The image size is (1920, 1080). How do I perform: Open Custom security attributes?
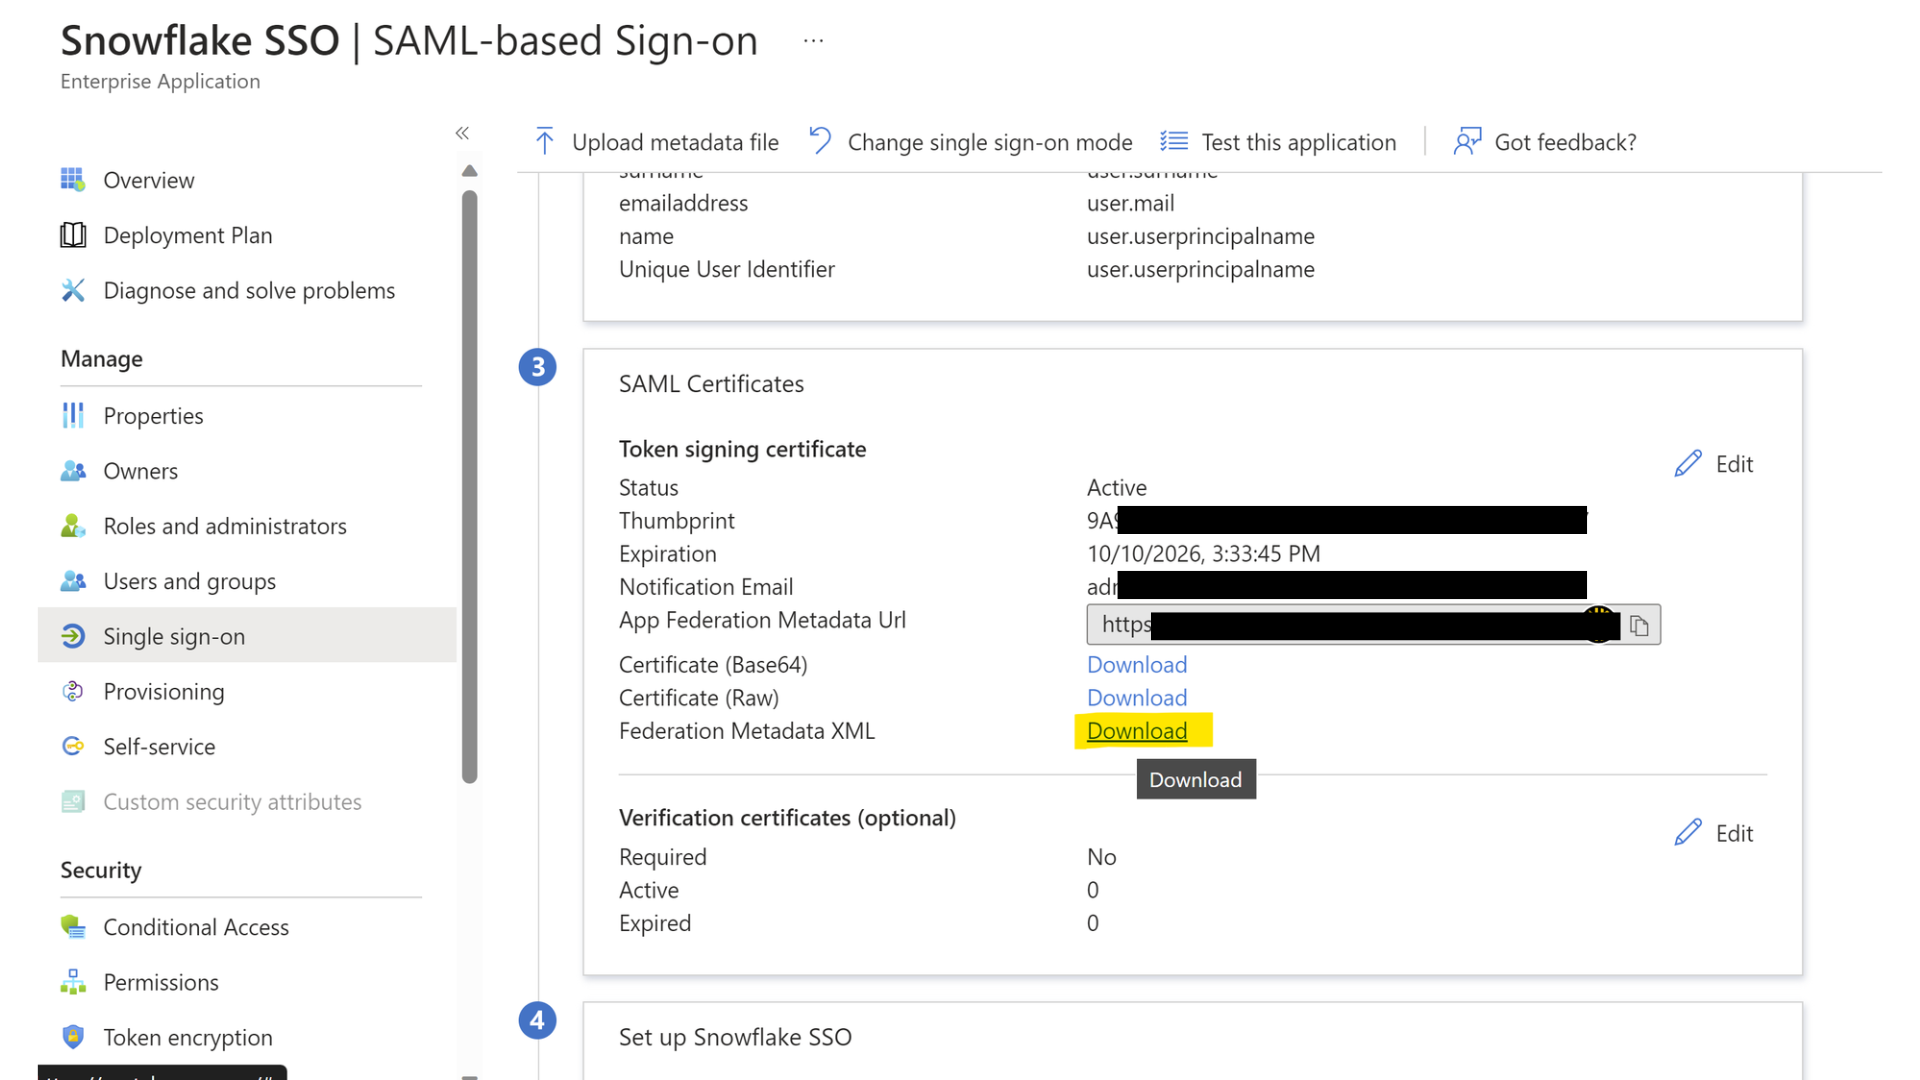[232, 800]
